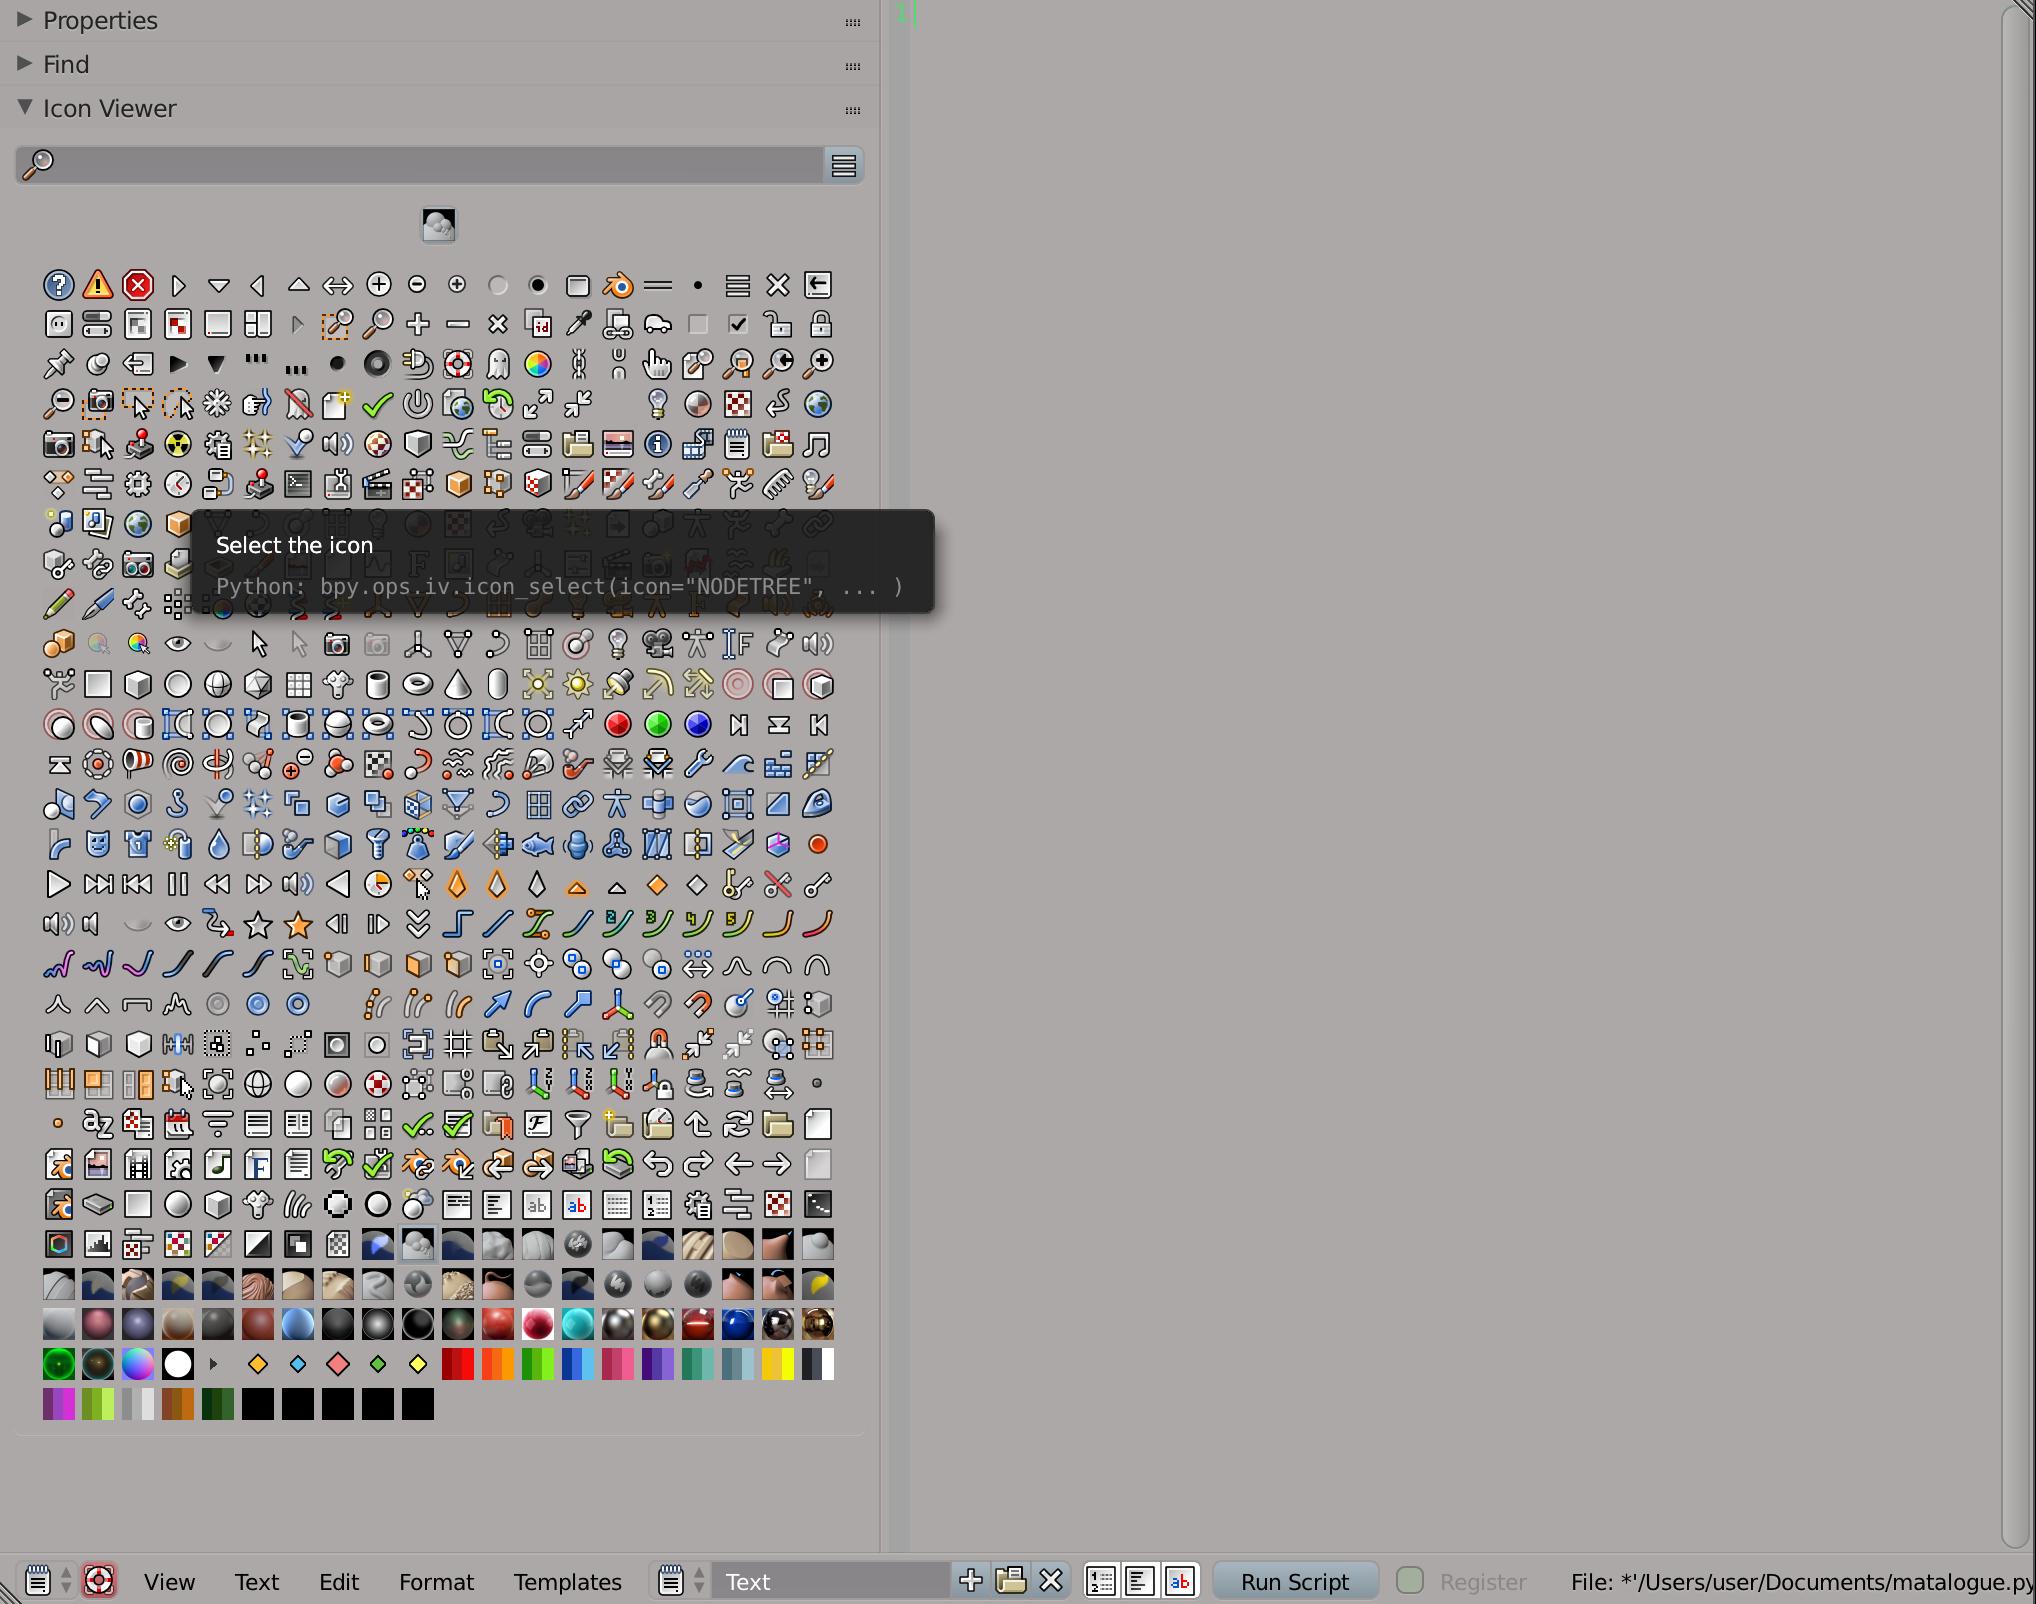2036x1604 pixels.
Task: Select the red color swatch
Action: 458,1363
